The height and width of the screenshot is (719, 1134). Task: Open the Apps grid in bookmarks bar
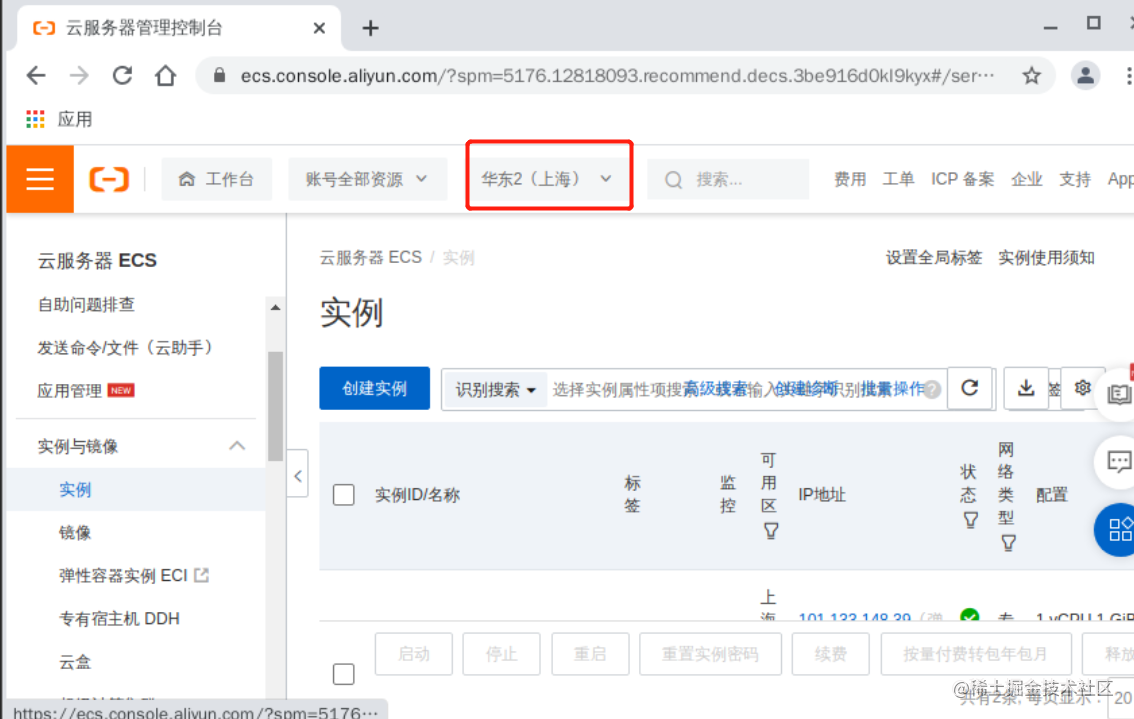click(x=35, y=119)
